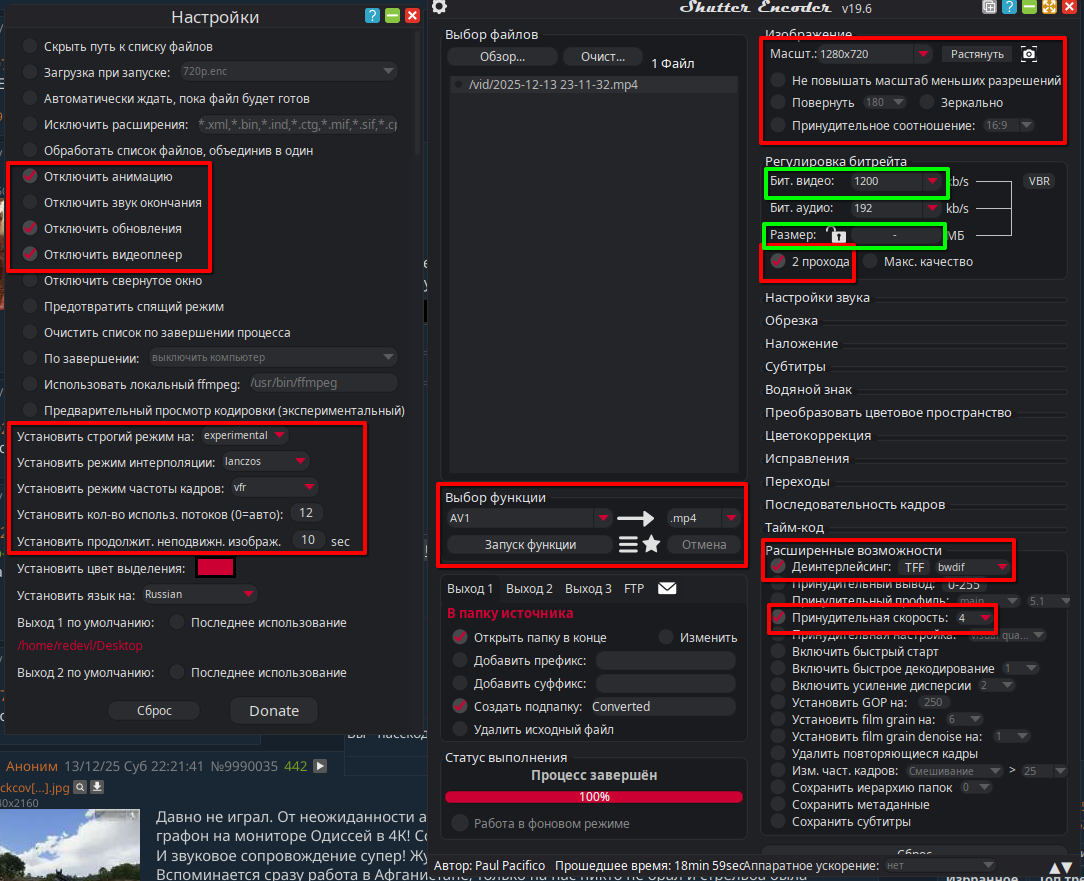Uncheck the 2 прохода option
The image size is (1084, 881).
pos(778,261)
